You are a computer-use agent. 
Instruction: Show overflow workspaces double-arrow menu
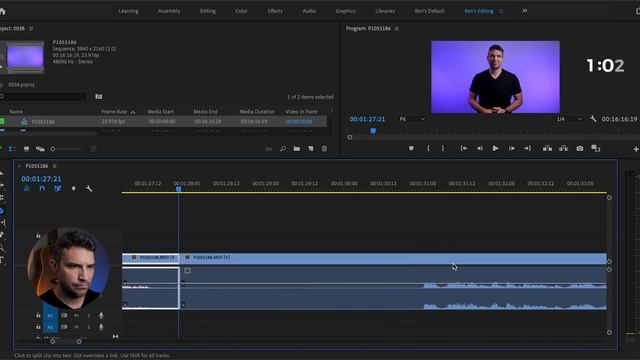[524, 11]
